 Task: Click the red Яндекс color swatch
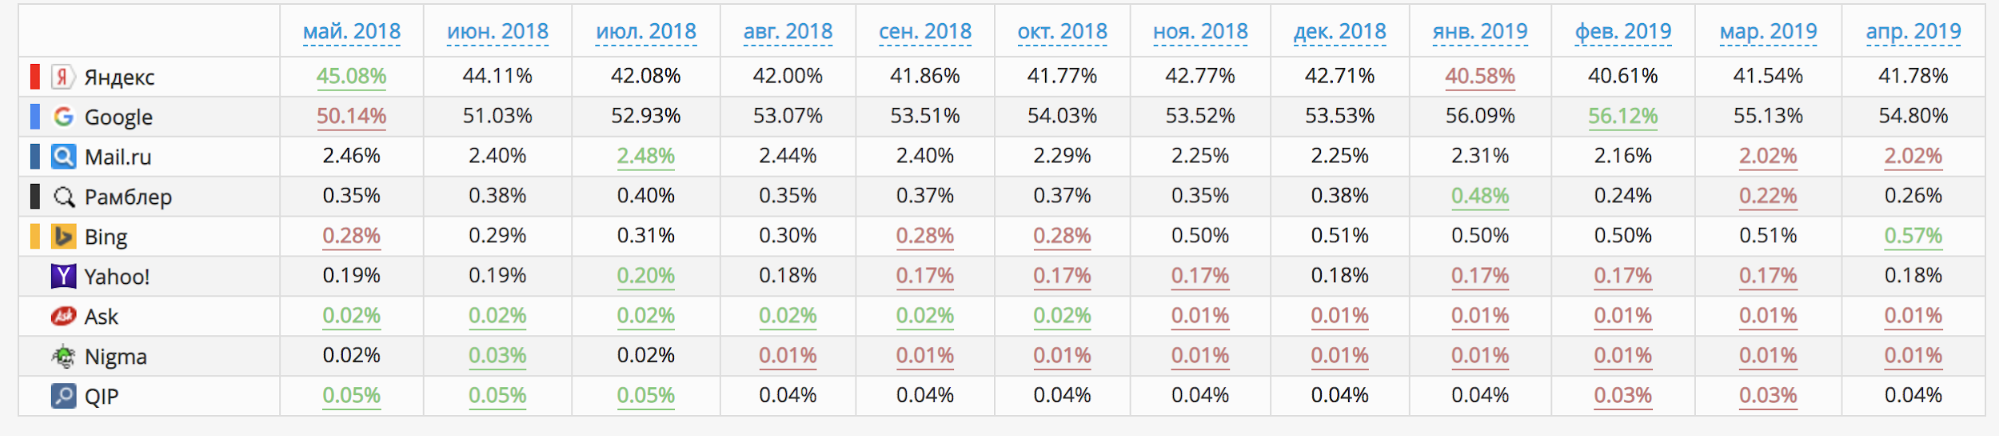[35, 77]
